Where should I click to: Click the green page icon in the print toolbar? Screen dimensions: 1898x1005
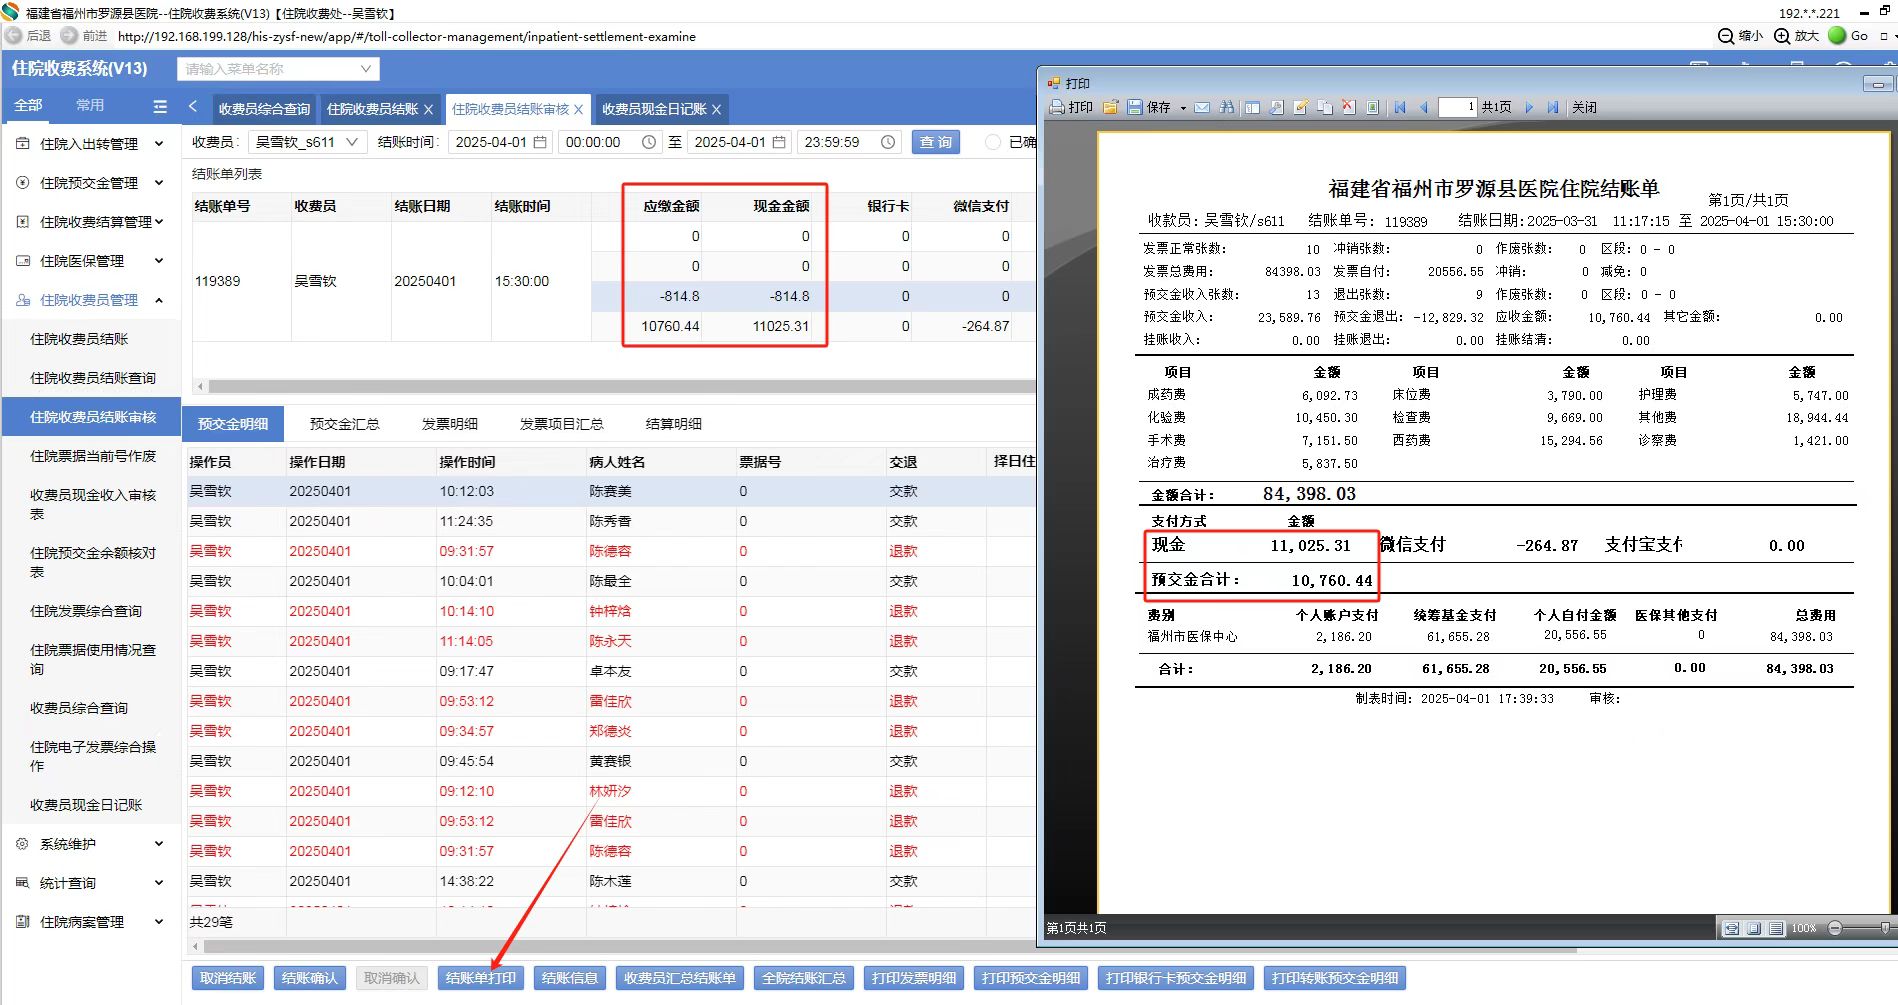pyautogui.click(x=1373, y=107)
